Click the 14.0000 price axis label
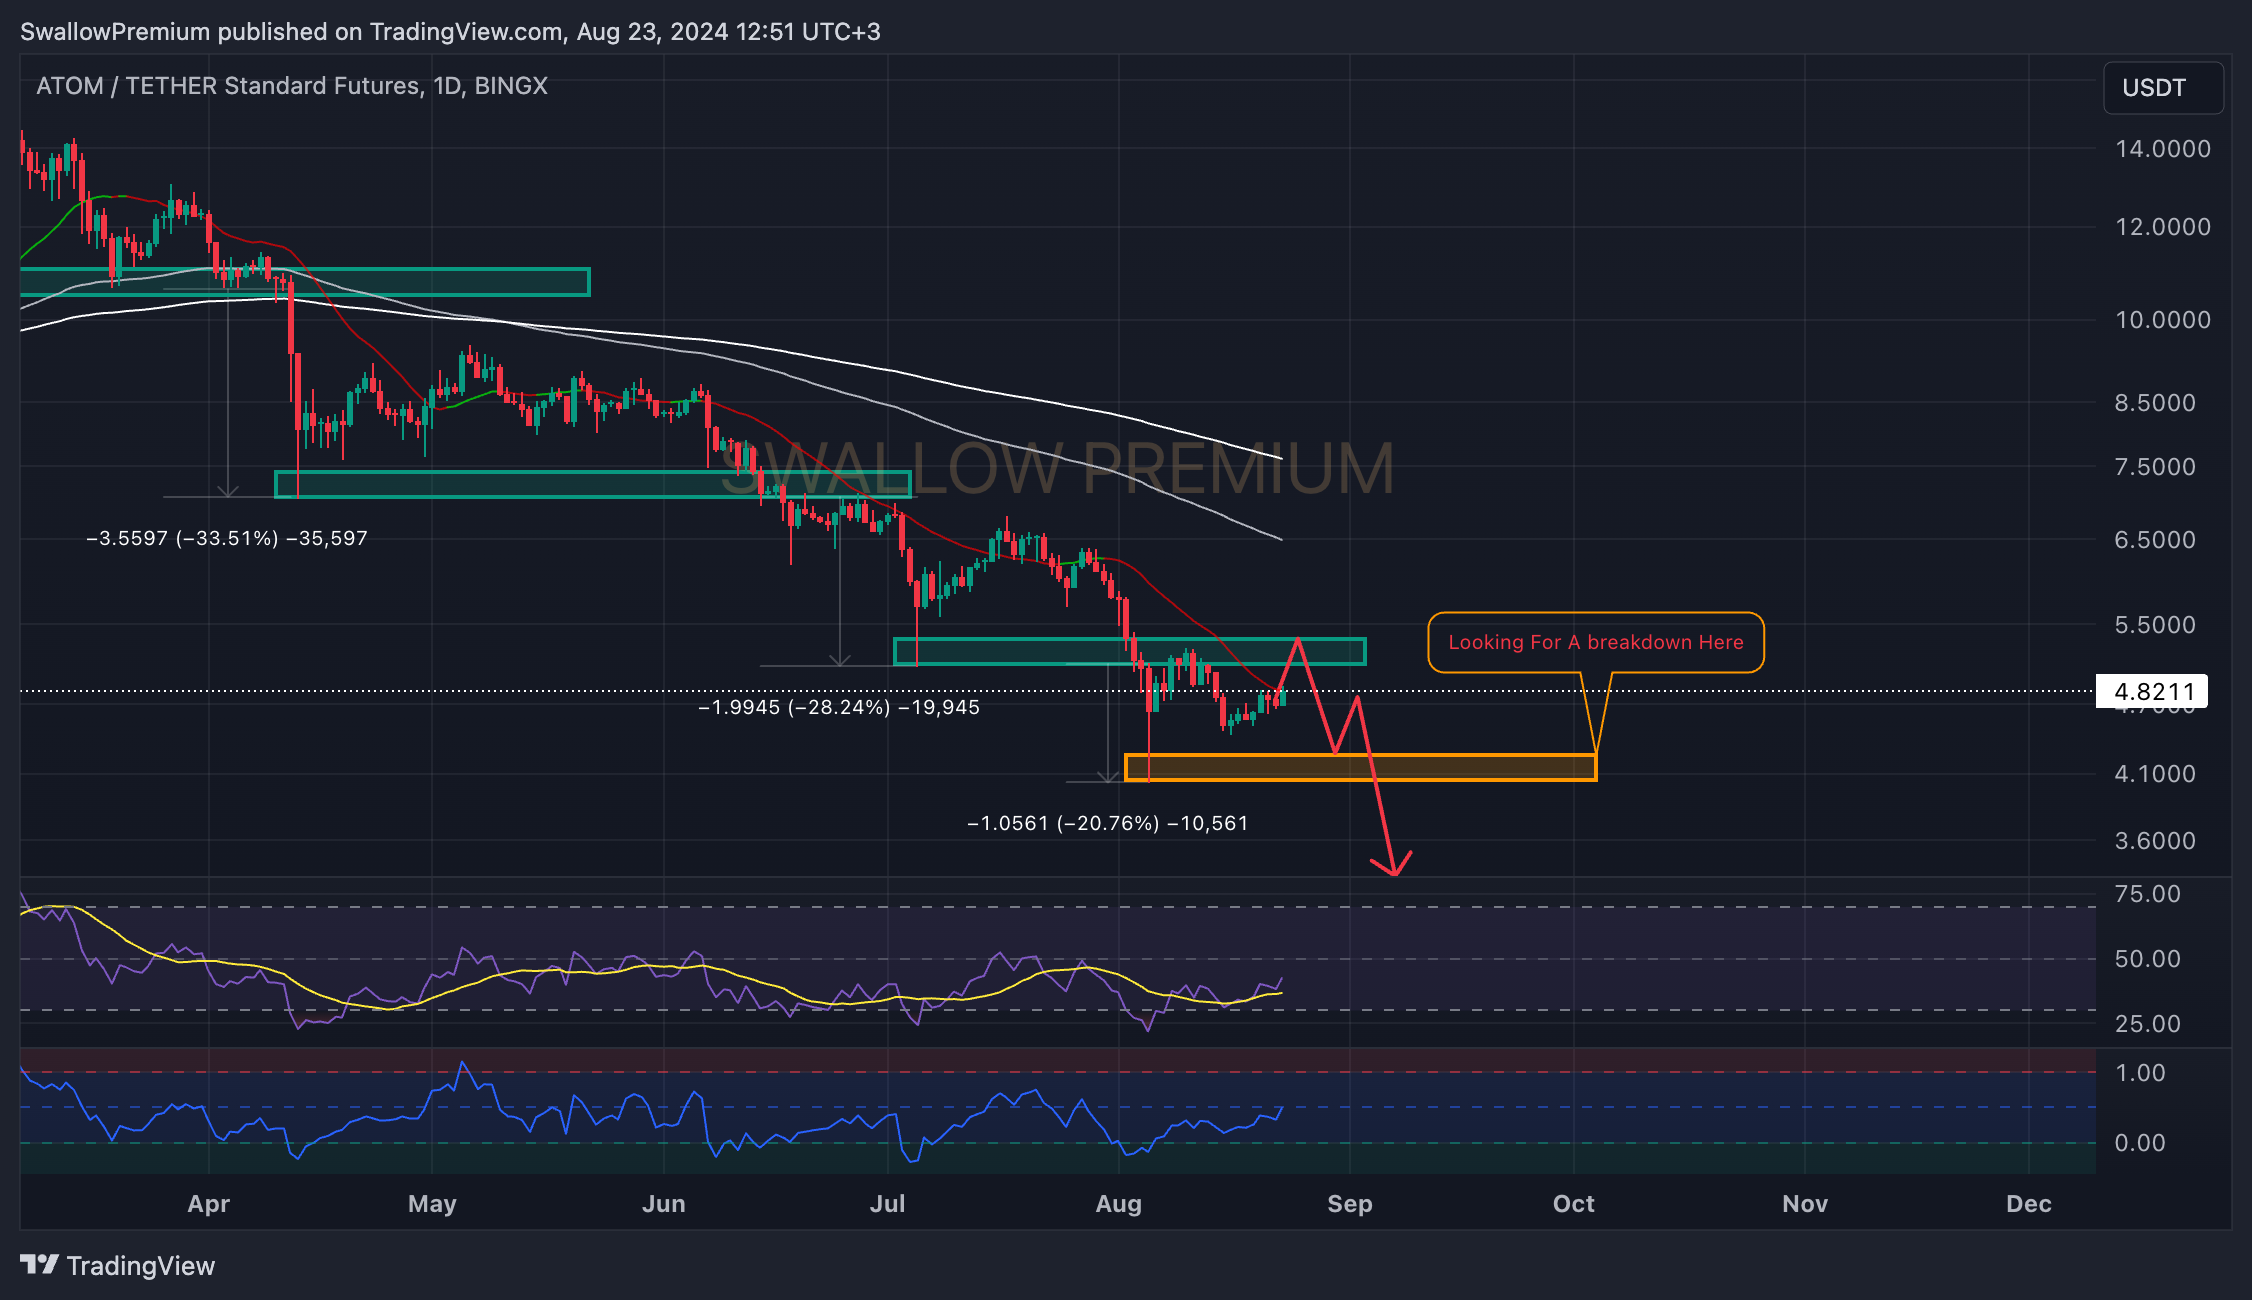Image resolution: width=2252 pixels, height=1300 pixels. coord(2163,149)
